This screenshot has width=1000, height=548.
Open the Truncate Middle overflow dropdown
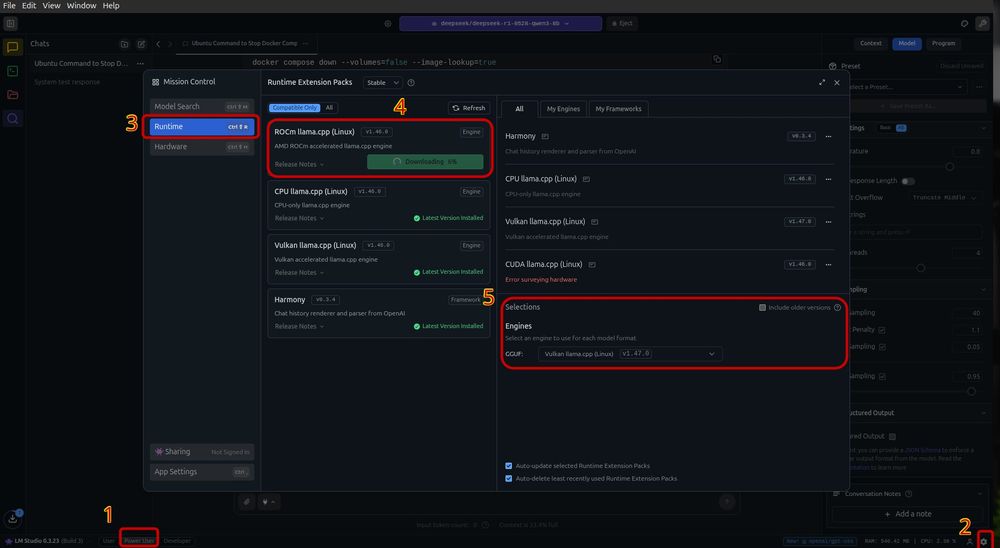944,198
